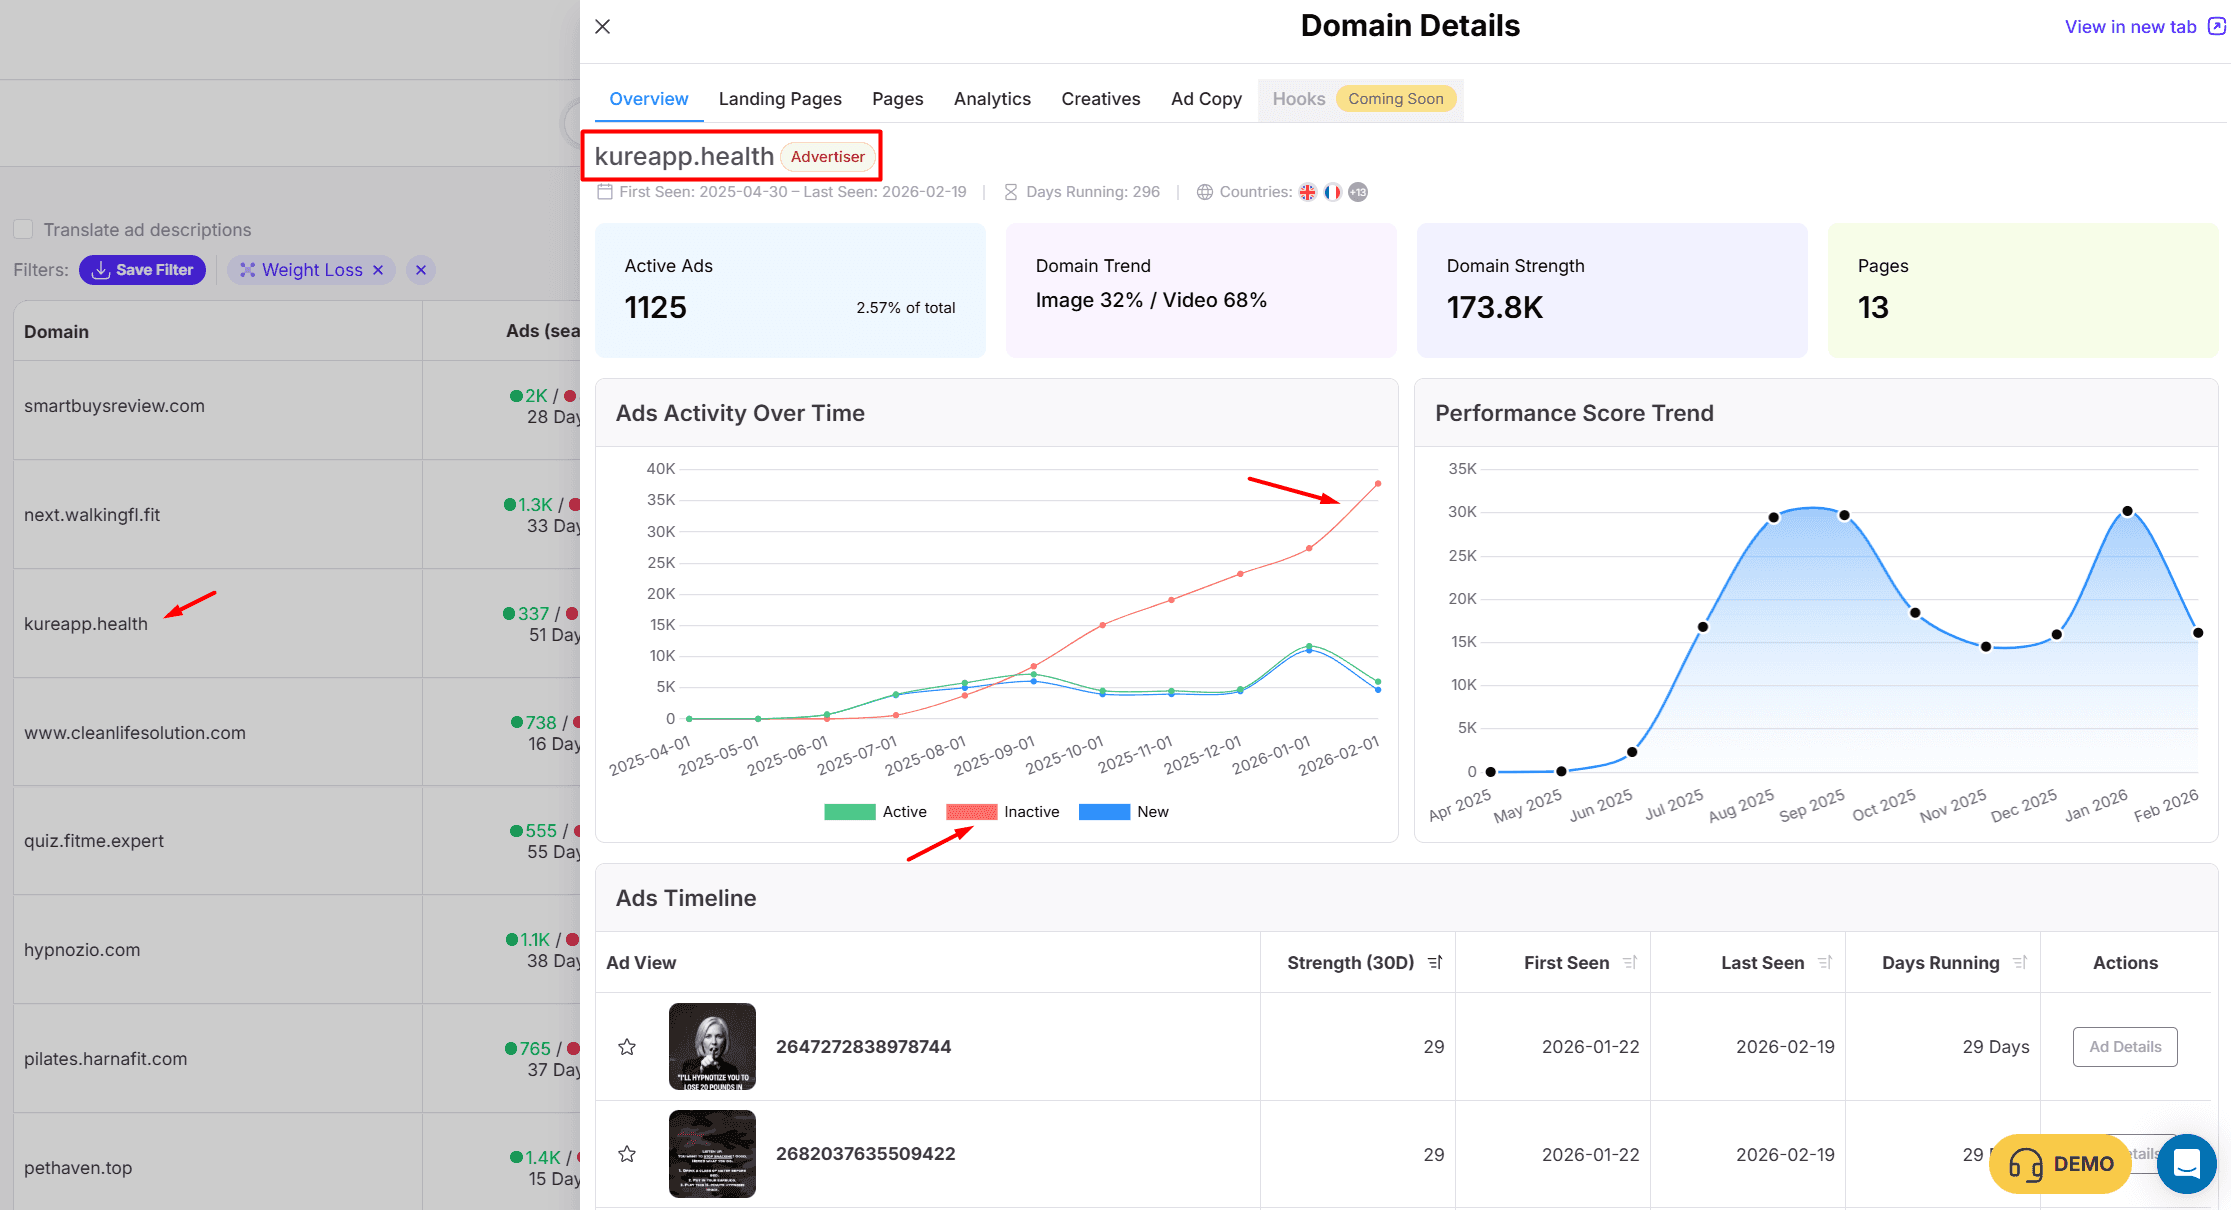2231x1210 pixels.
Task: Star the ad 2647272838978744
Action: (627, 1047)
